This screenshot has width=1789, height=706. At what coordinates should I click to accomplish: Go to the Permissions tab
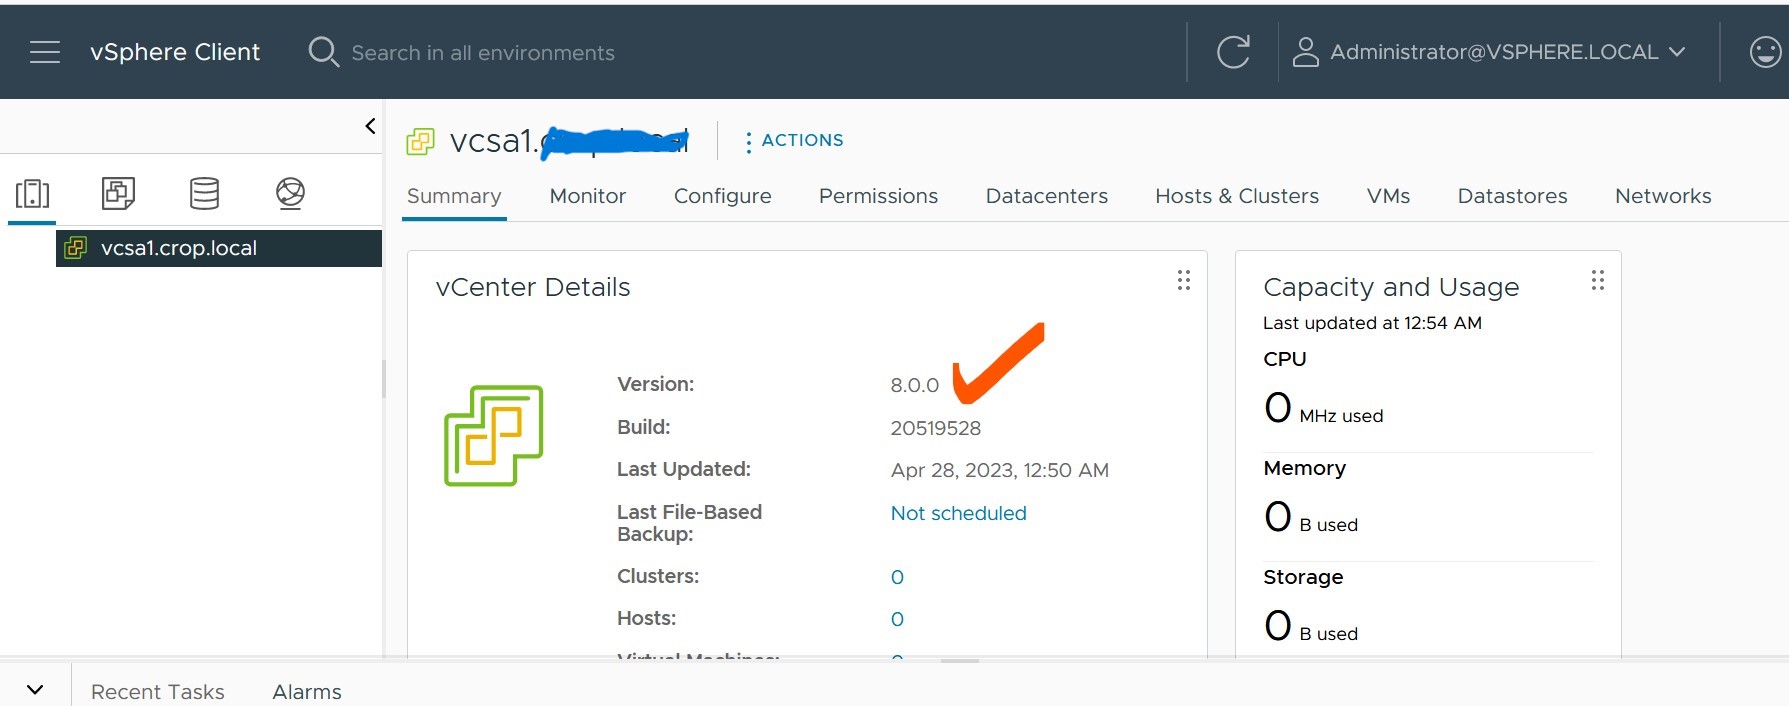pos(878,196)
